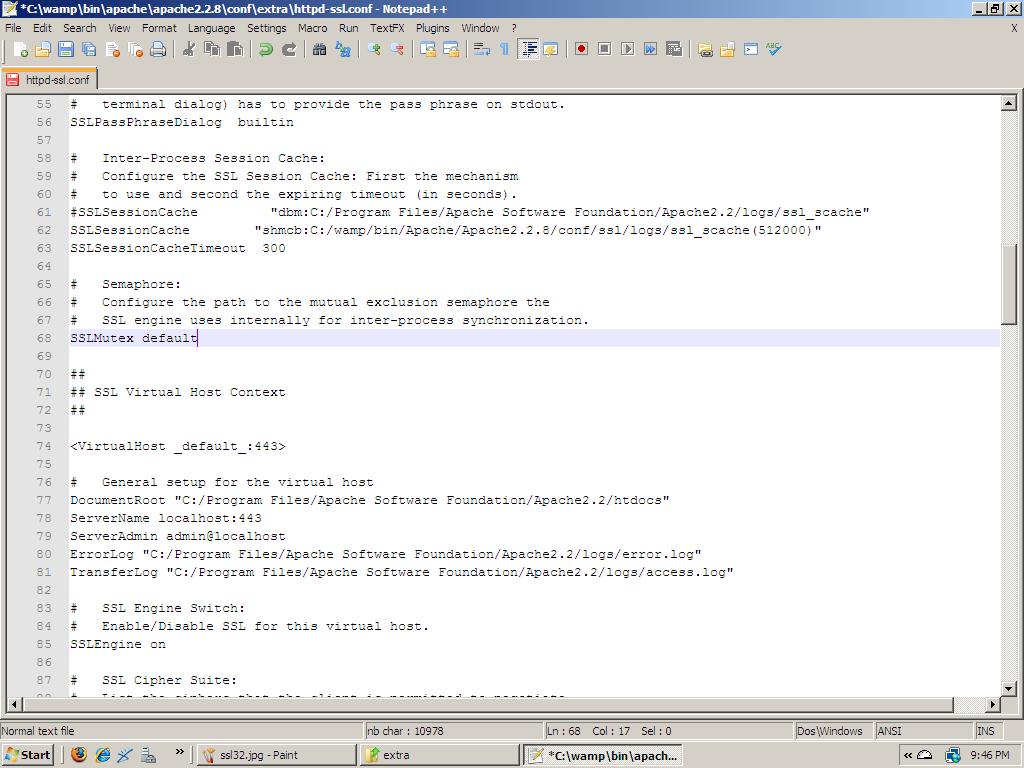Start macro recording with the red button
This screenshot has height=768, width=1024.
pos(581,49)
